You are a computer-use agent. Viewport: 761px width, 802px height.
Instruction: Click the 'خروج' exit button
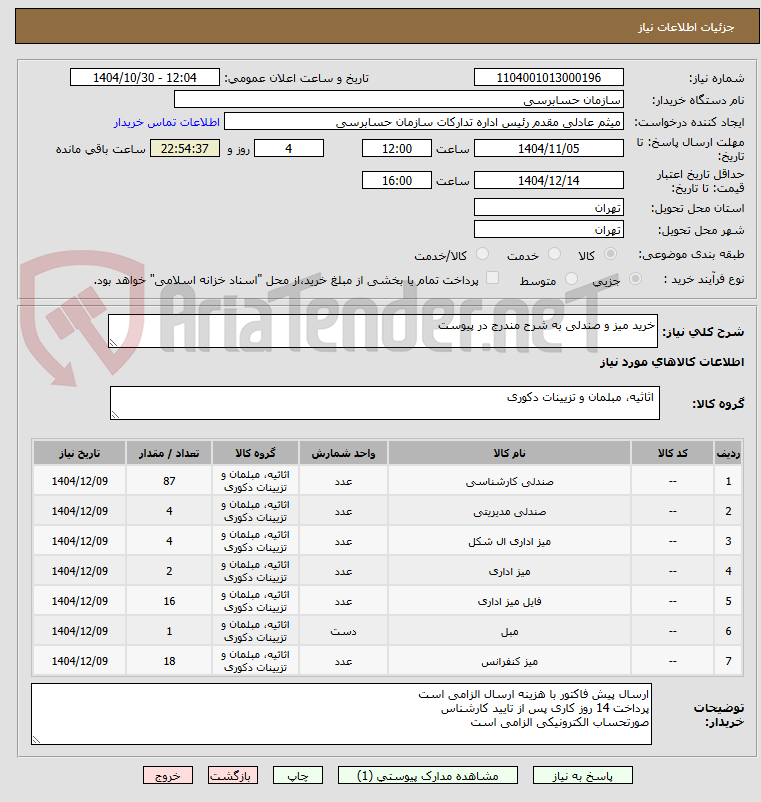point(168,775)
